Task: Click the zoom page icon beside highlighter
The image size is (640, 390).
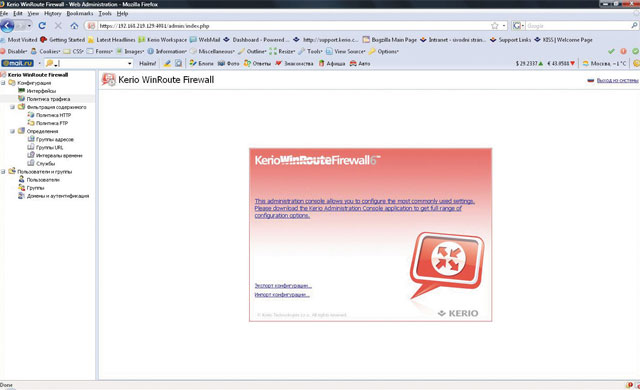Action: 178,63
